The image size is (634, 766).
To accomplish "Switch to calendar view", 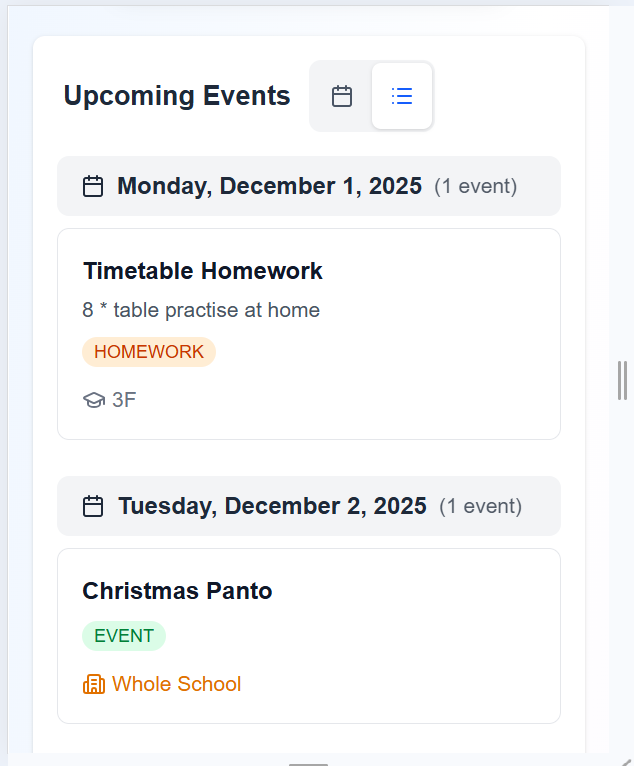I will tap(342, 96).
